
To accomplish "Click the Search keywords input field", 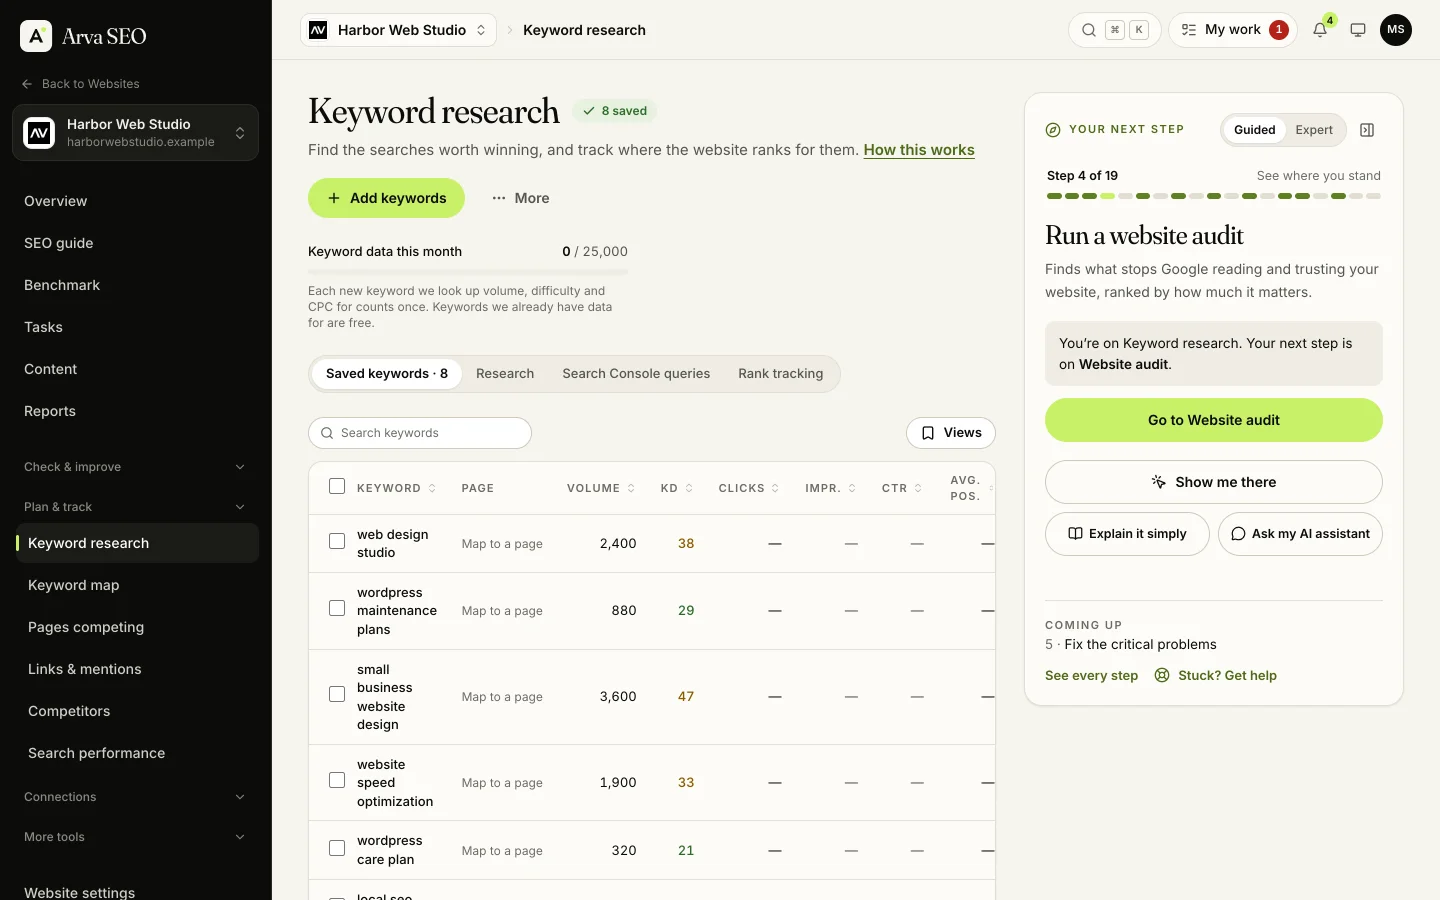I will (420, 433).
